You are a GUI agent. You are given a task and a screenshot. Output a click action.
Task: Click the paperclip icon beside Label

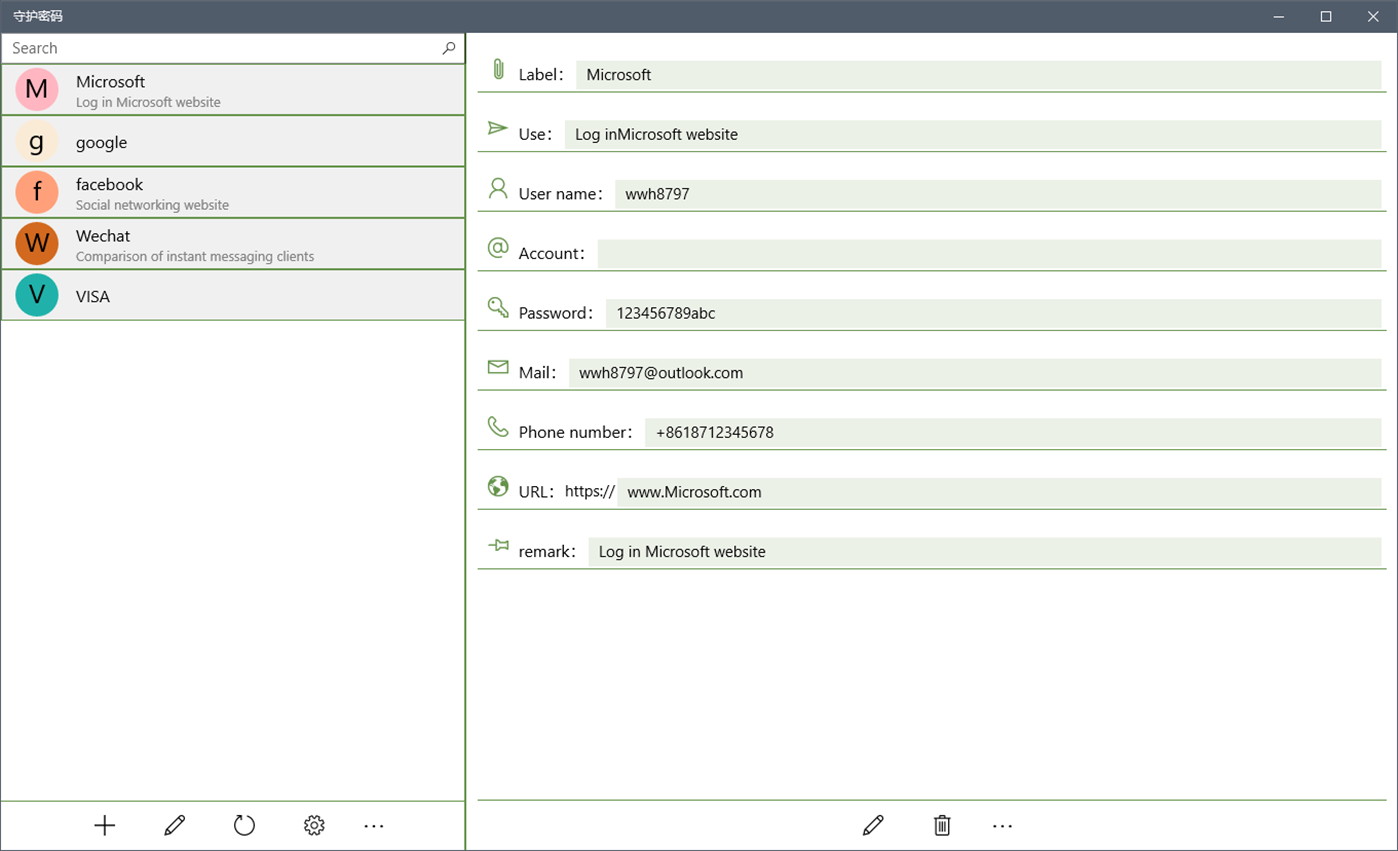point(498,70)
